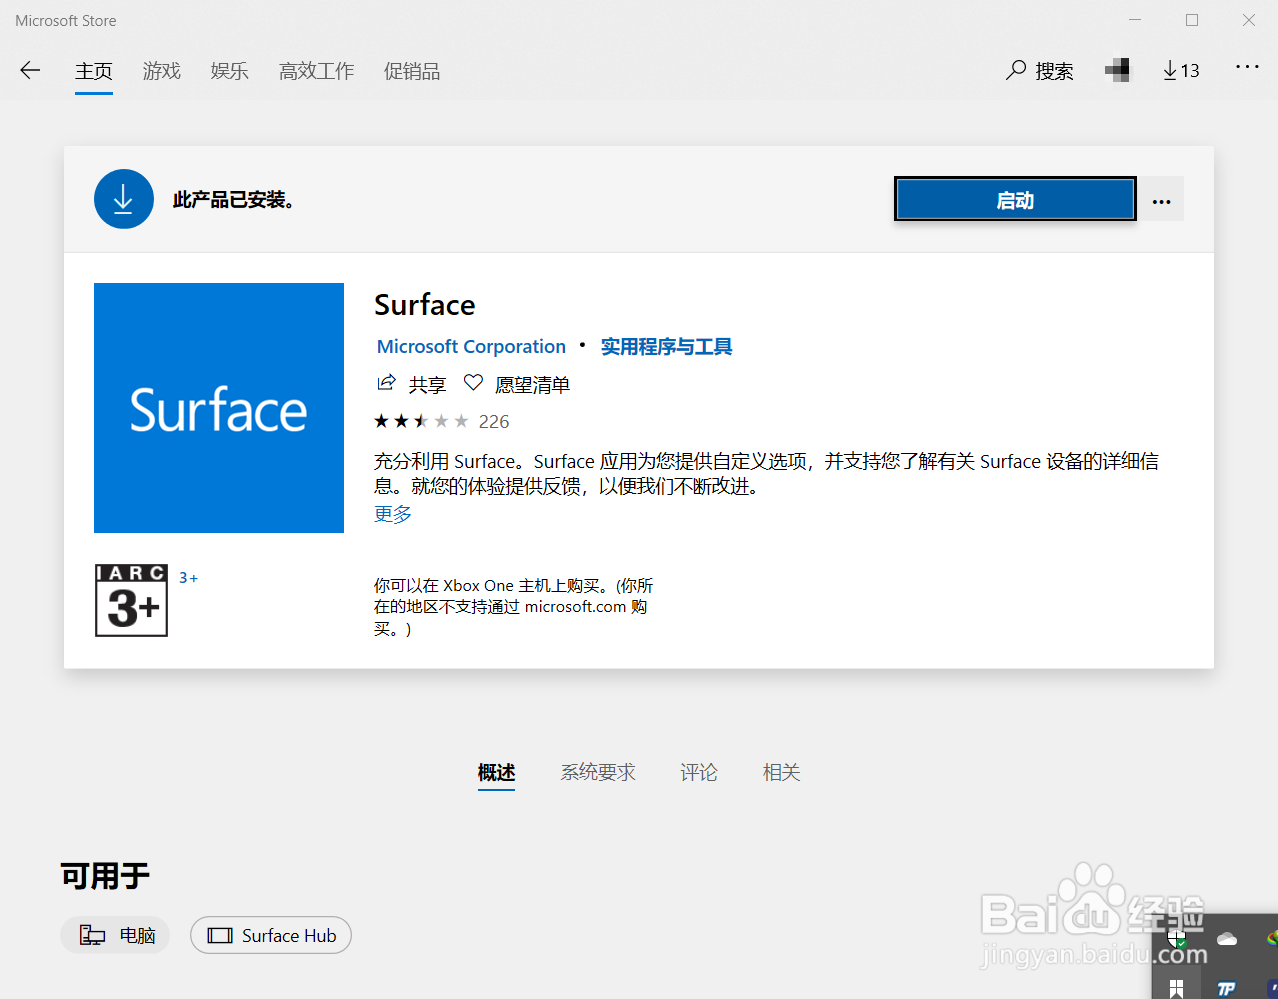Image resolution: width=1278 pixels, height=999 pixels.
Task: View the 系统要求 tab
Action: click(x=598, y=772)
